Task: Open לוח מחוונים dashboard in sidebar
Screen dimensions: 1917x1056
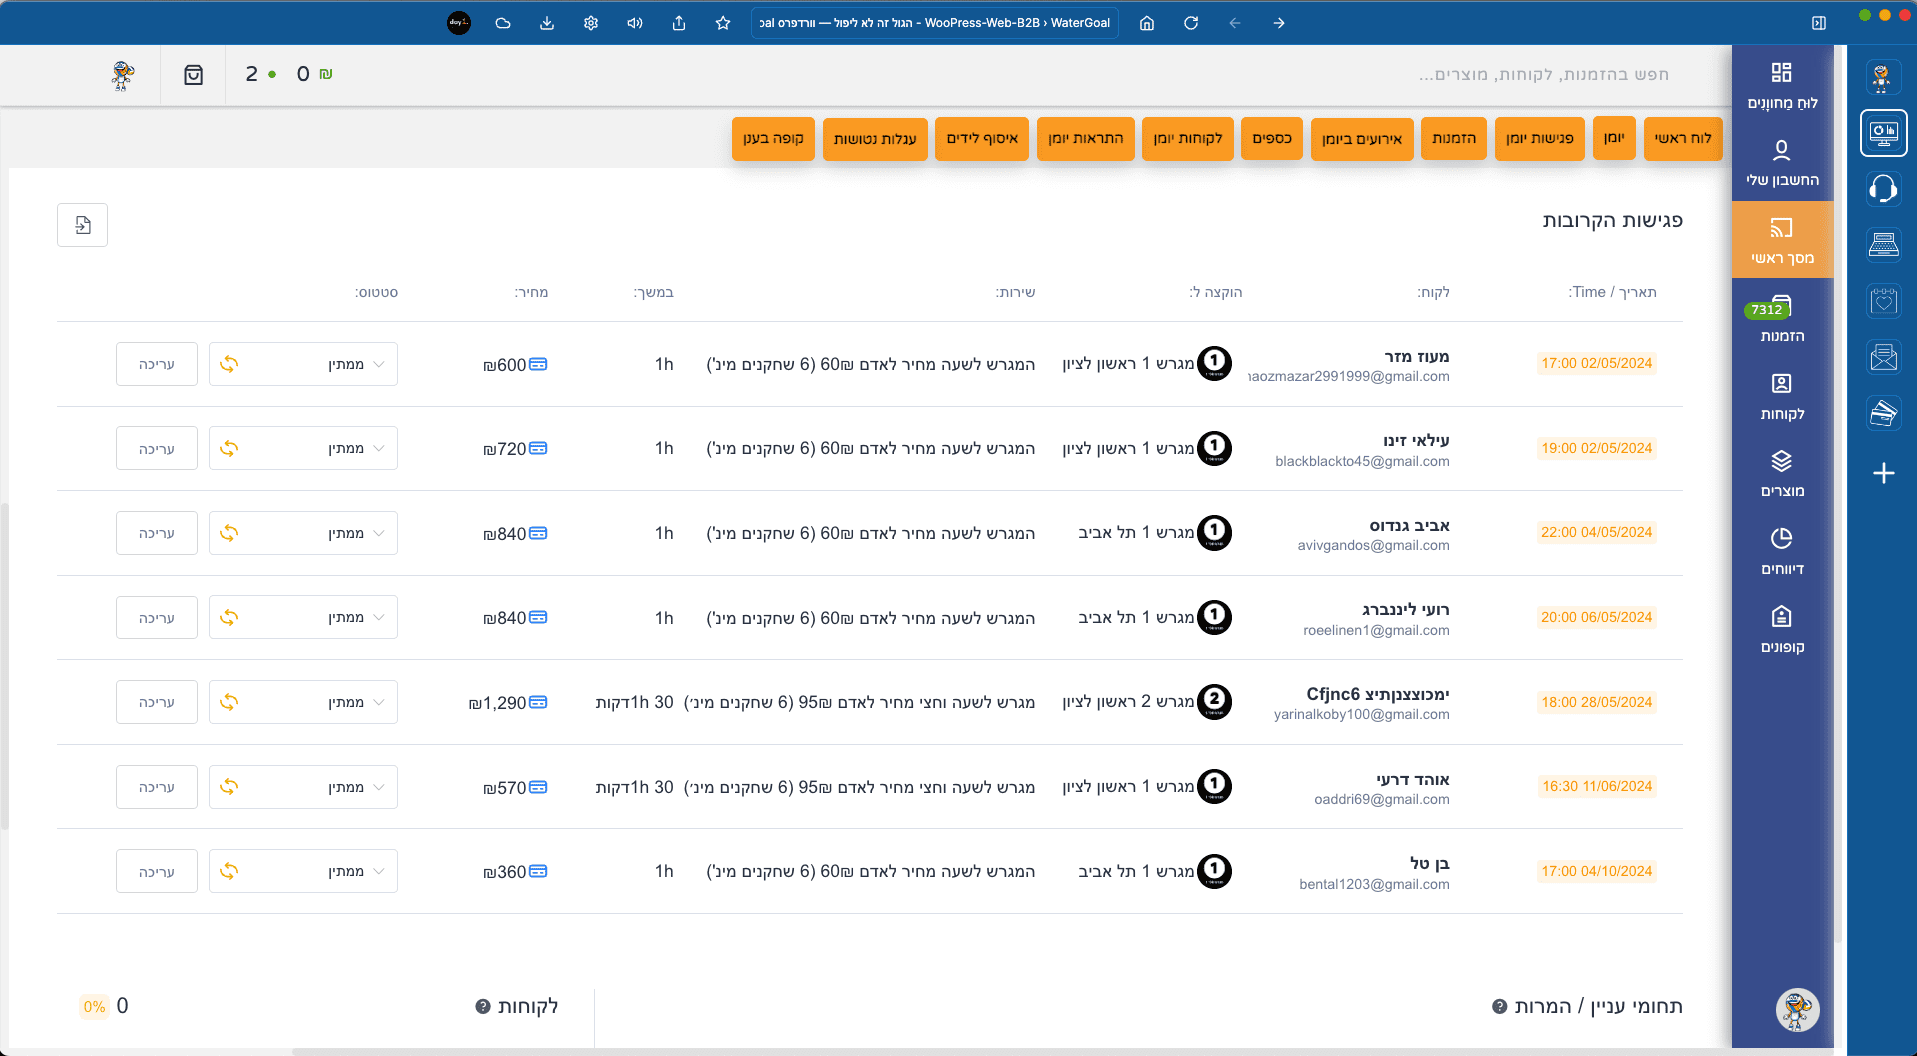Action: 1782,85
